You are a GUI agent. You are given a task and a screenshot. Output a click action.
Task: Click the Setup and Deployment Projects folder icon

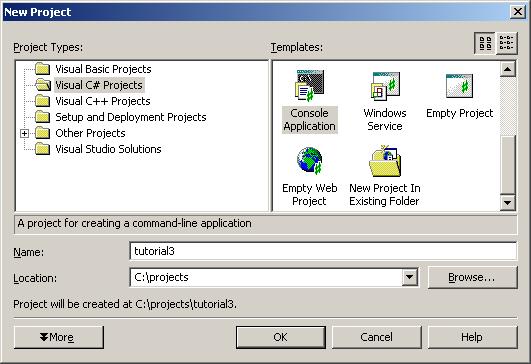[x=43, y=117]
